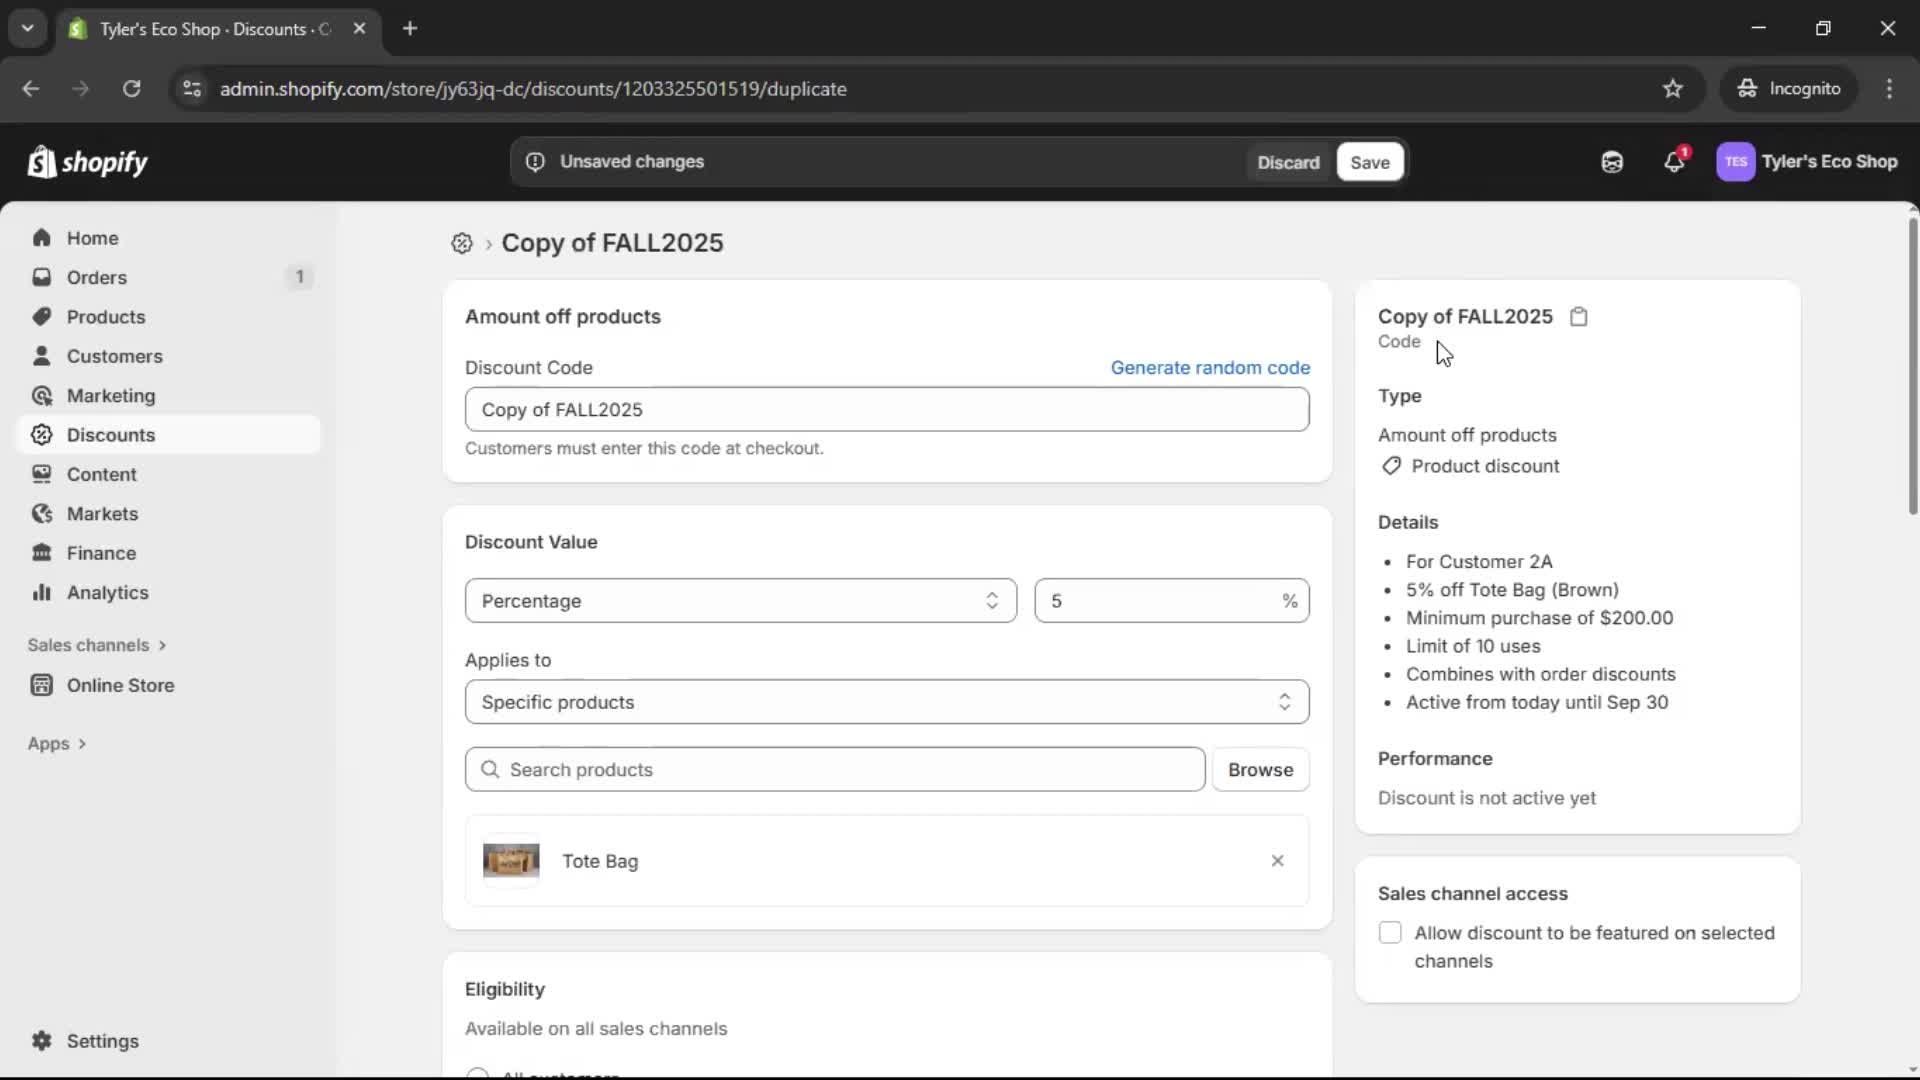
Task: Select the All customers option
Action: [x=478, y=1073]
